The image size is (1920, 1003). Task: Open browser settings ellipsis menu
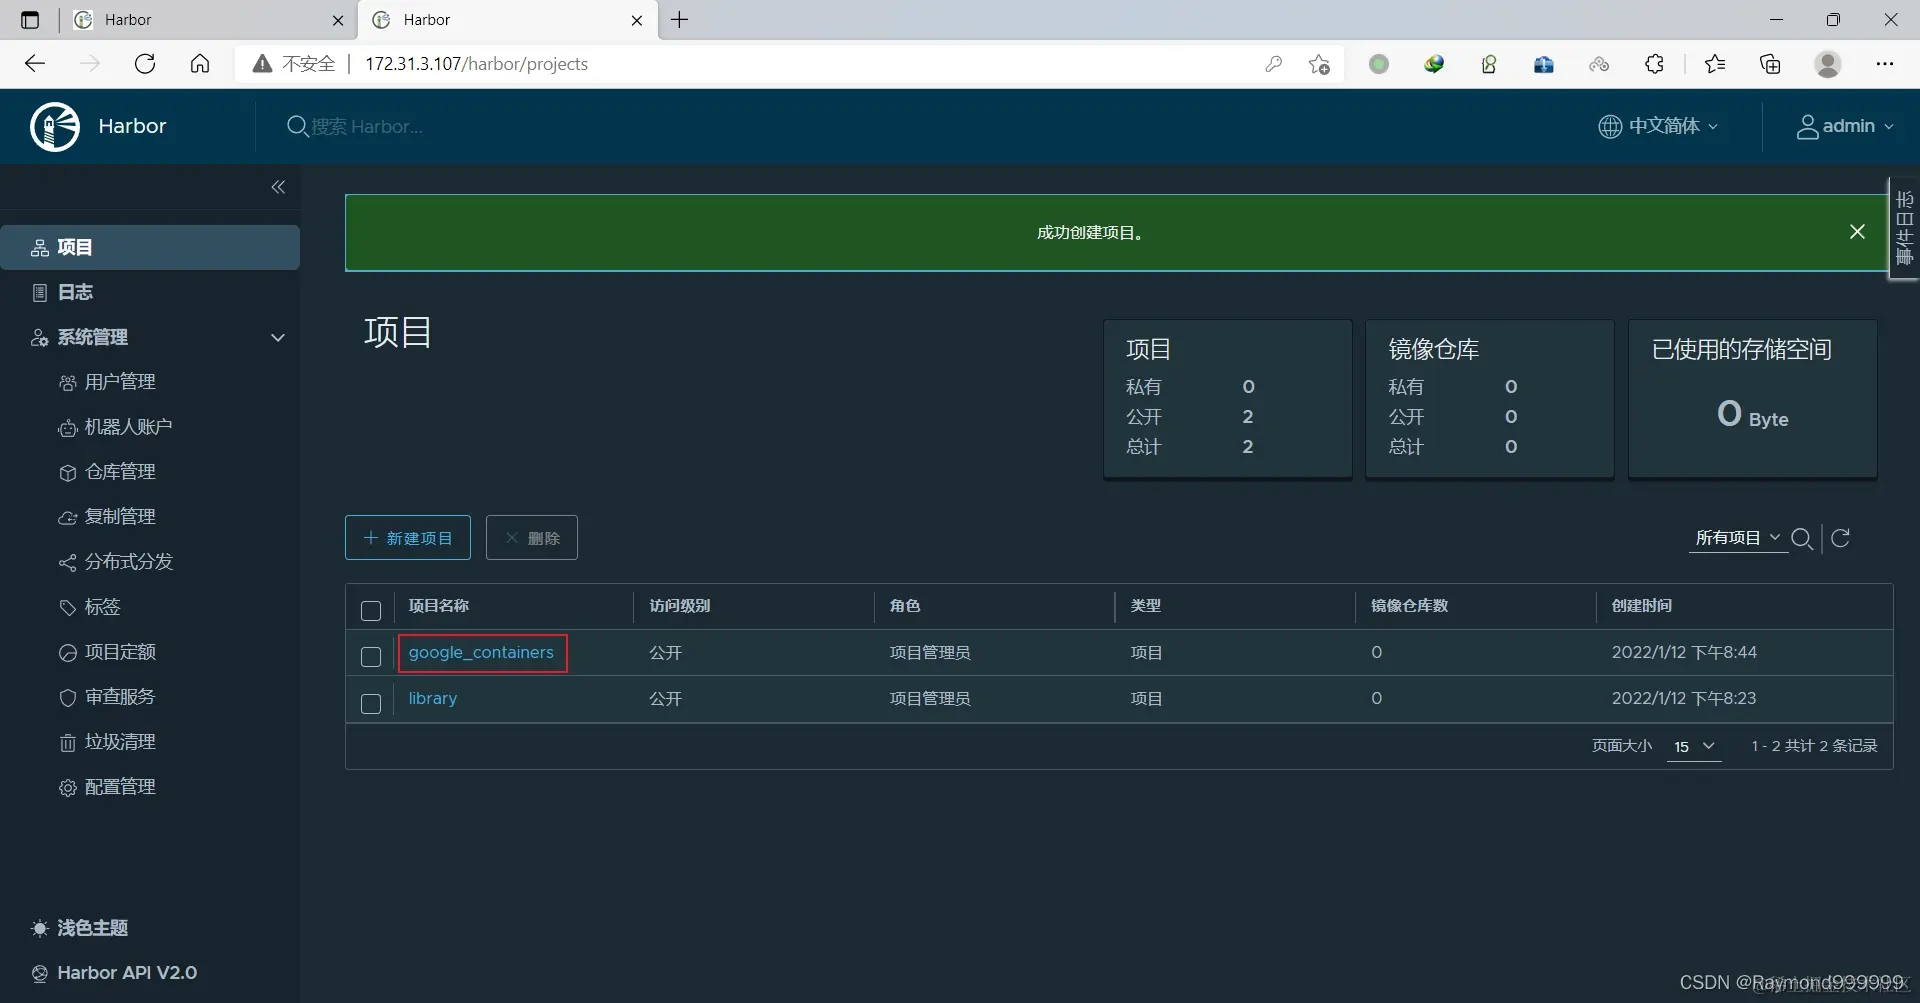1885,64
